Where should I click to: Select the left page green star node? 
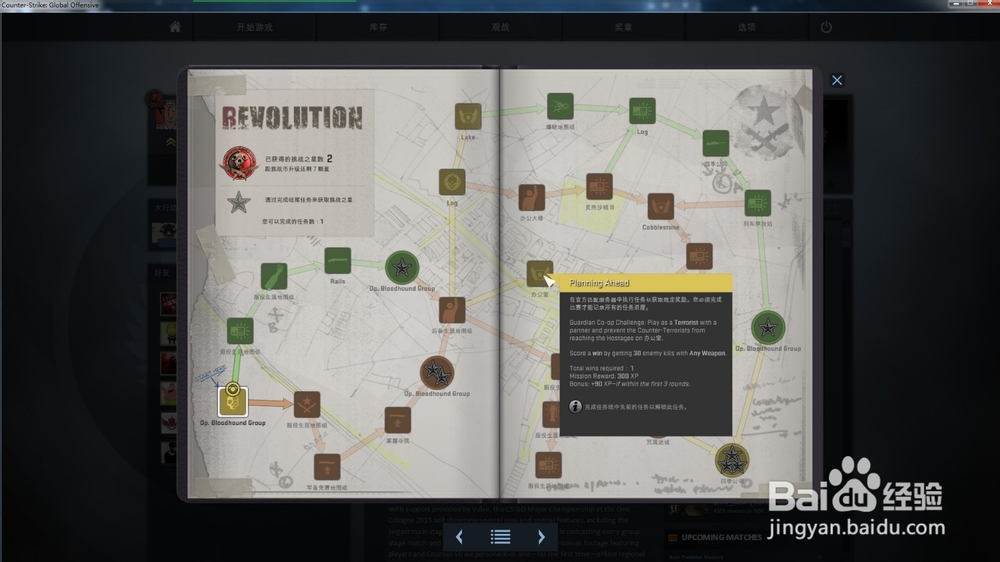tap(402, 268)
